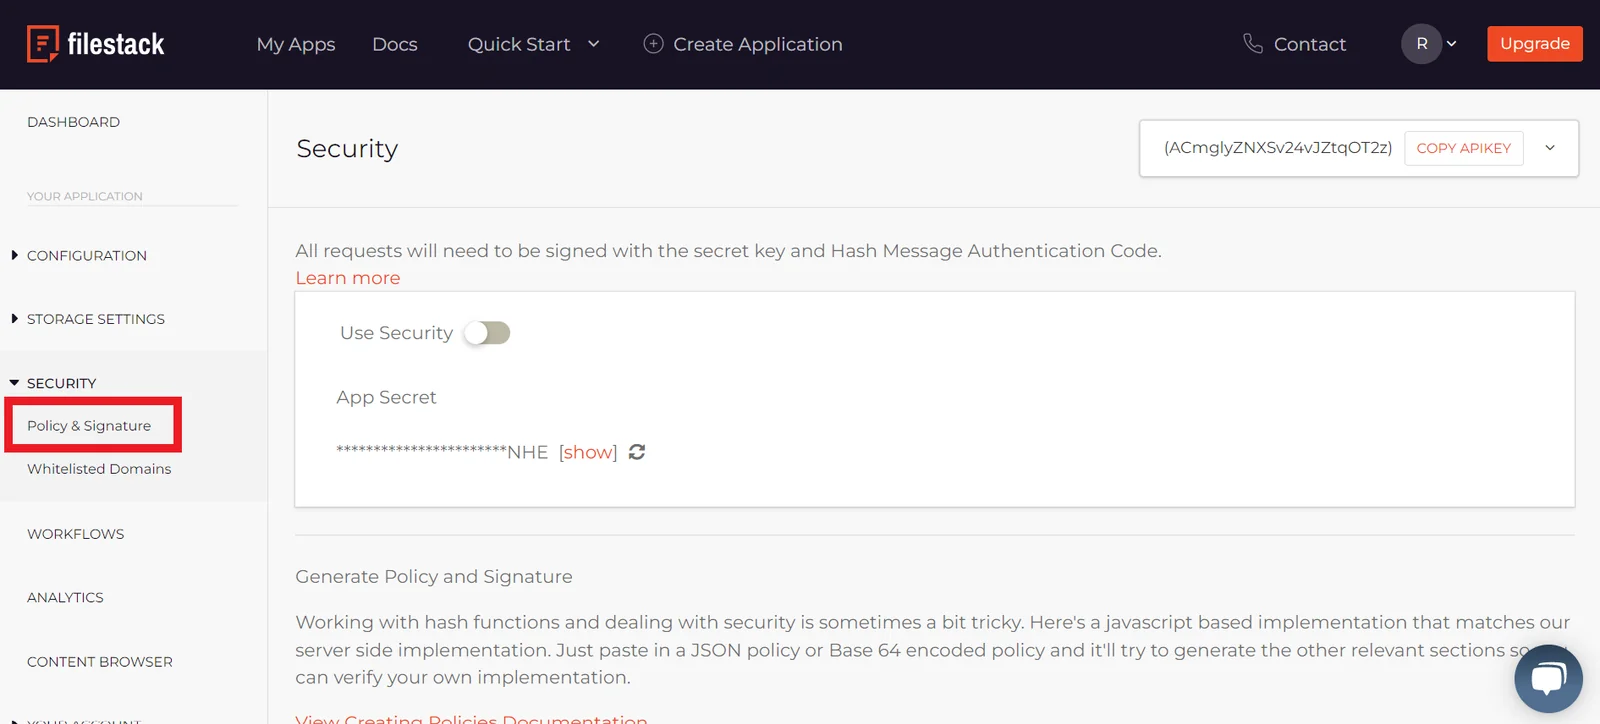Click the plus icon beside Create Application

click(x=653, y=44)
